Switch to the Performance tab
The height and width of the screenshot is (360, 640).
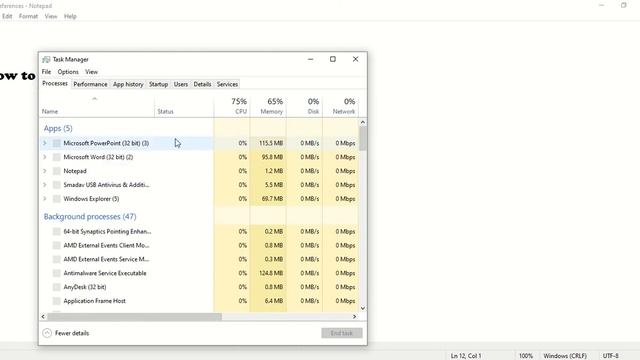[91, 84]
